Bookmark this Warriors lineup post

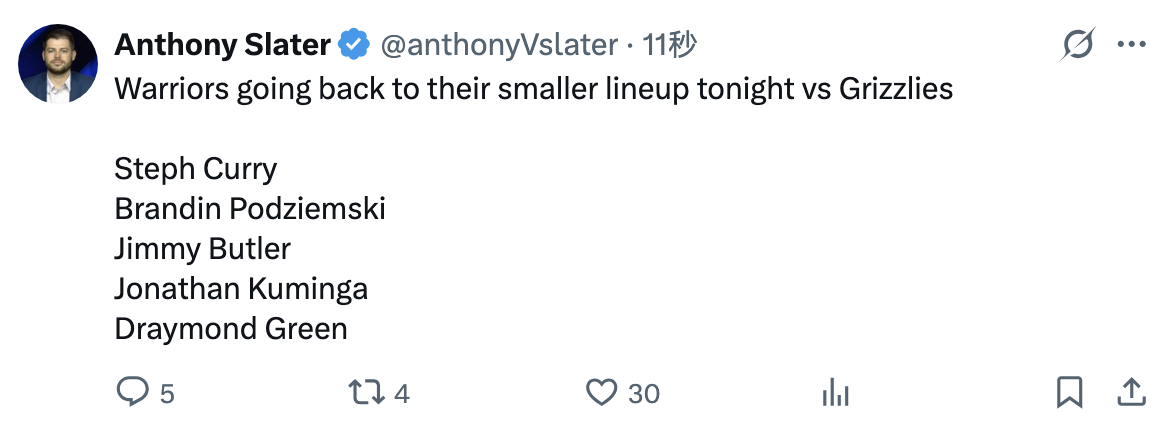[1069, 393]
